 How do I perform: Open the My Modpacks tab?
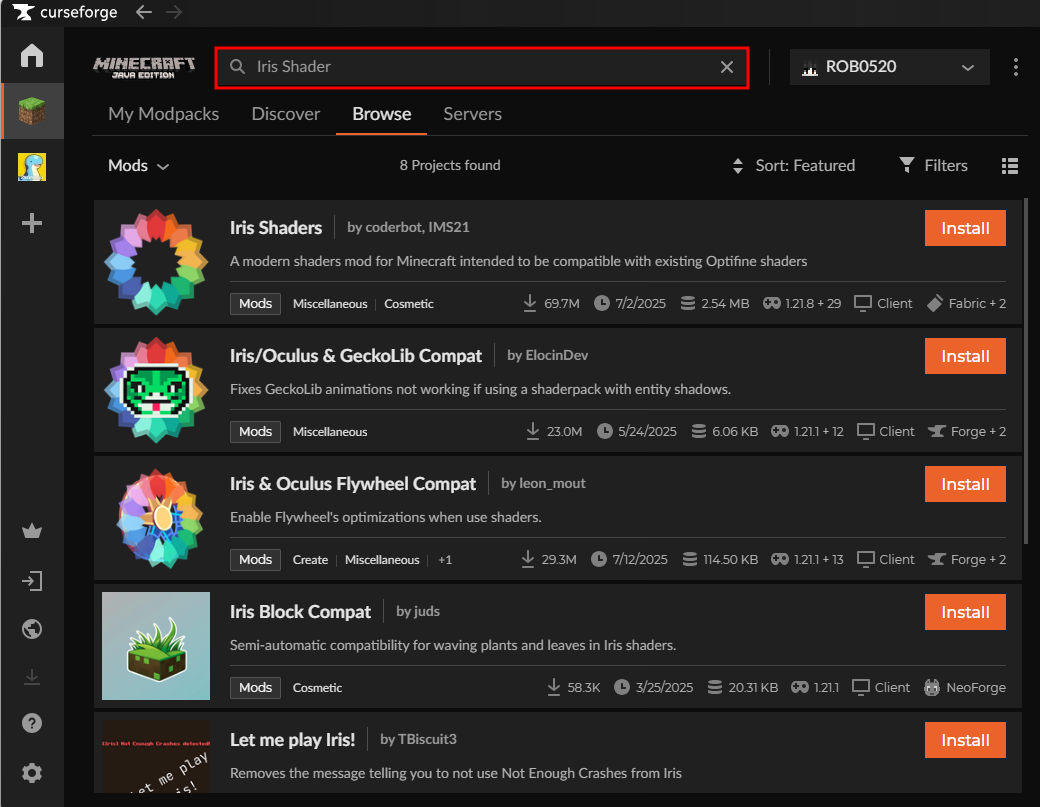pos(163,114)
